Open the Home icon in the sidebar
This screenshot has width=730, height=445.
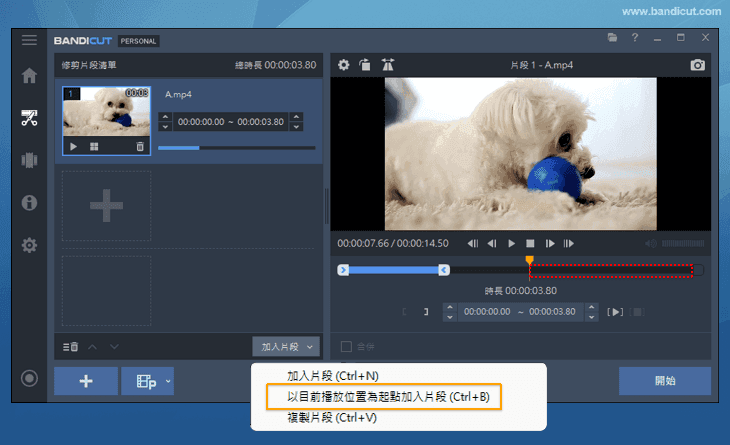(x=29, y=75)
